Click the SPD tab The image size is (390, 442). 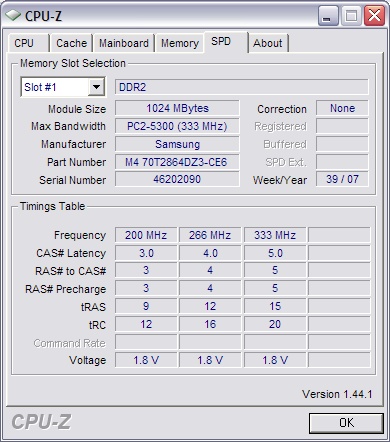pyautogui.click(x=226, y=42)
